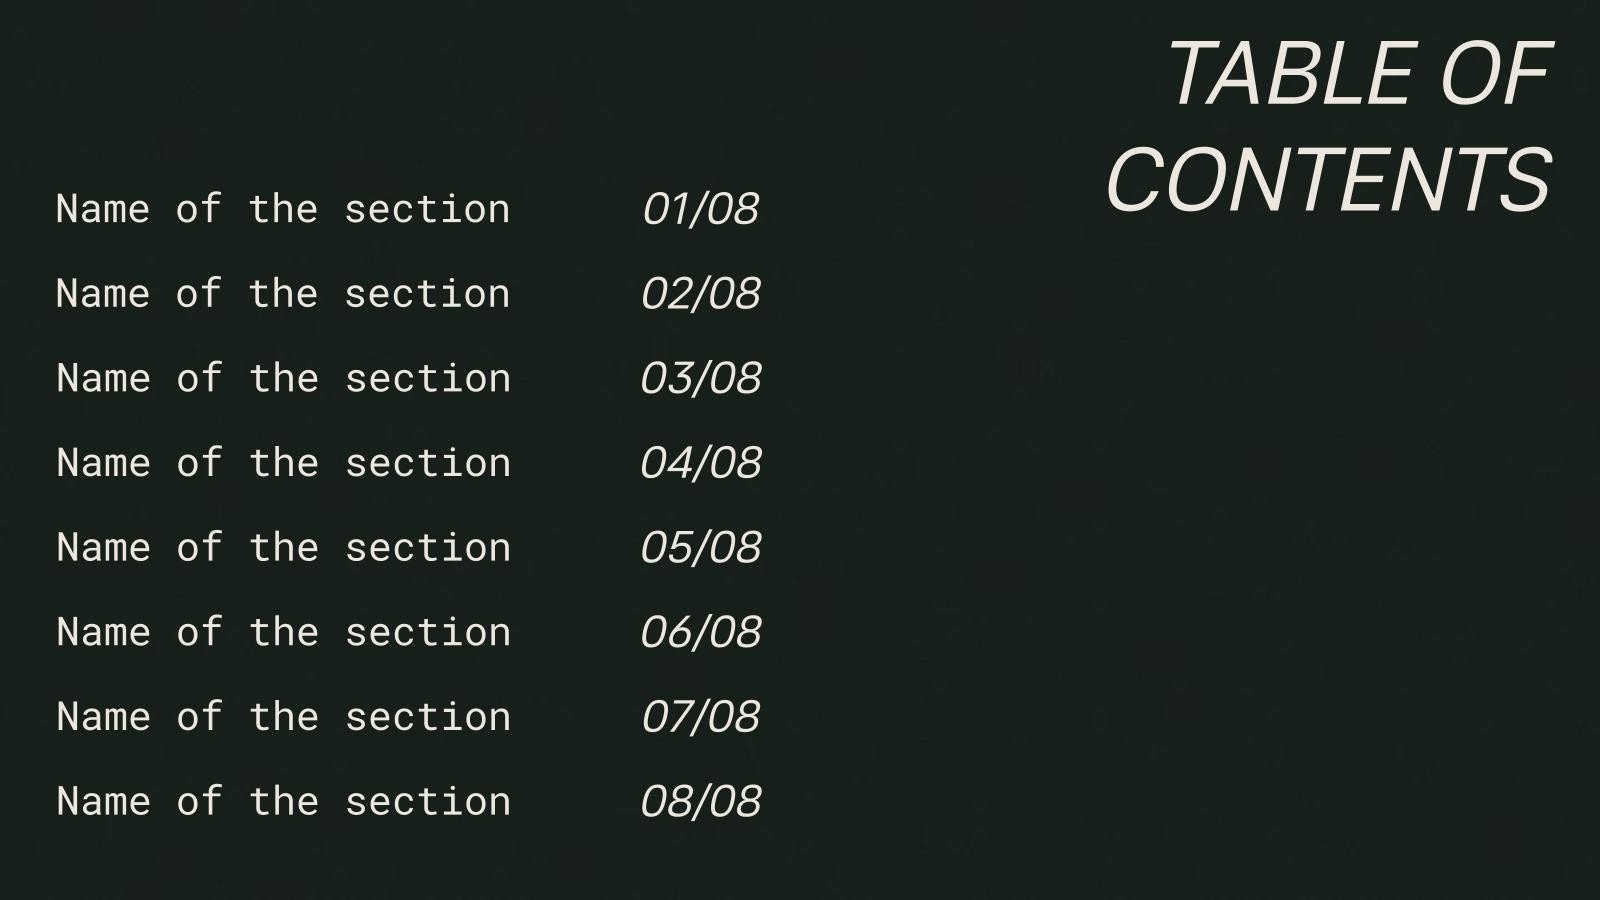1600x900 pixels.
Task: Click the 03/08 page number
Action: pyautogui.click(x=700, y=379)
